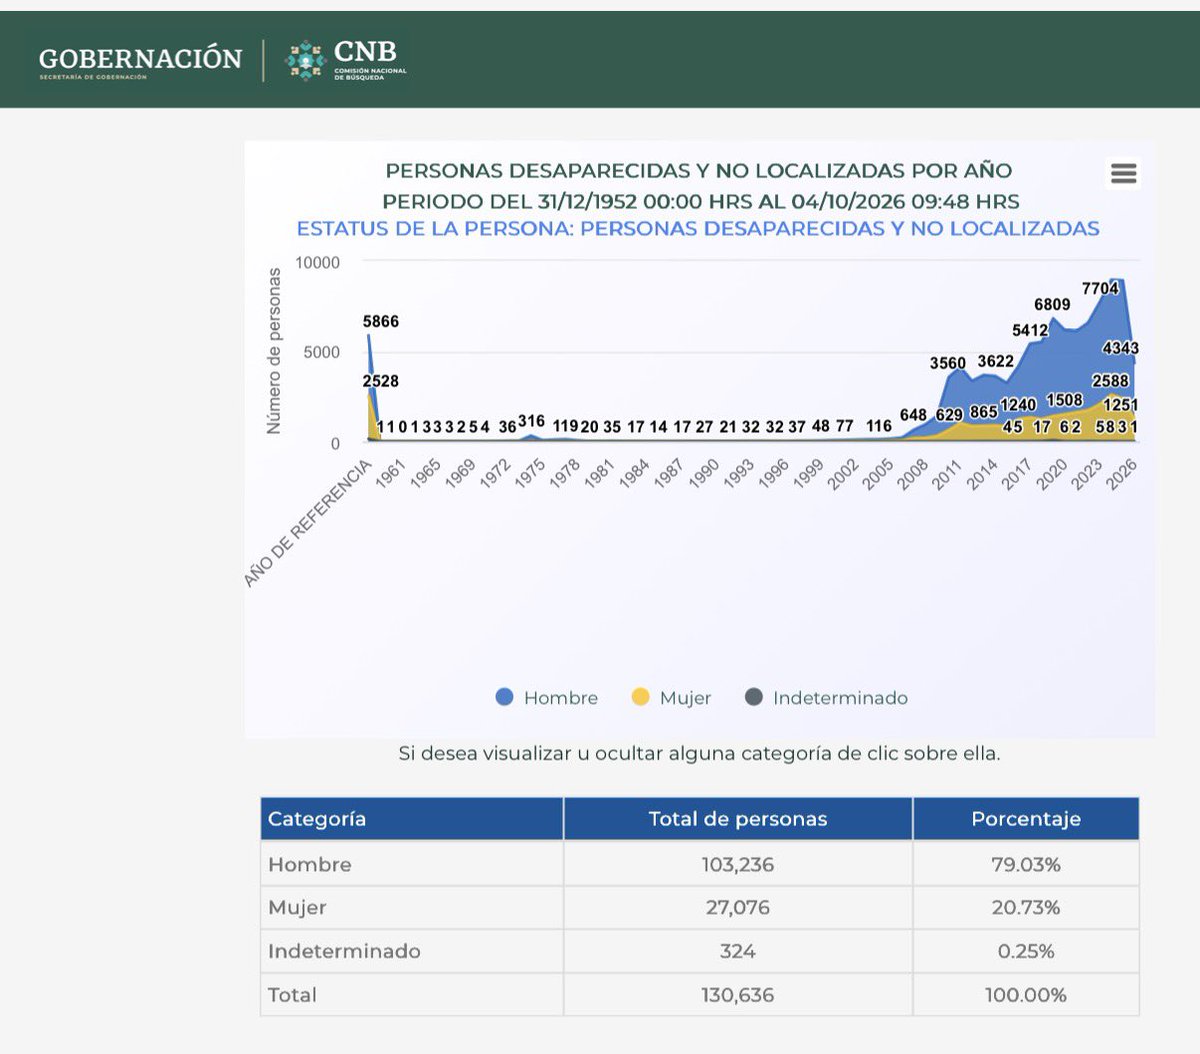The height and width of the screenshot is (1054, 1200).
Task: Click the CNB Comisión Nacional de Búsqueda logo
Action: [345, 60]
